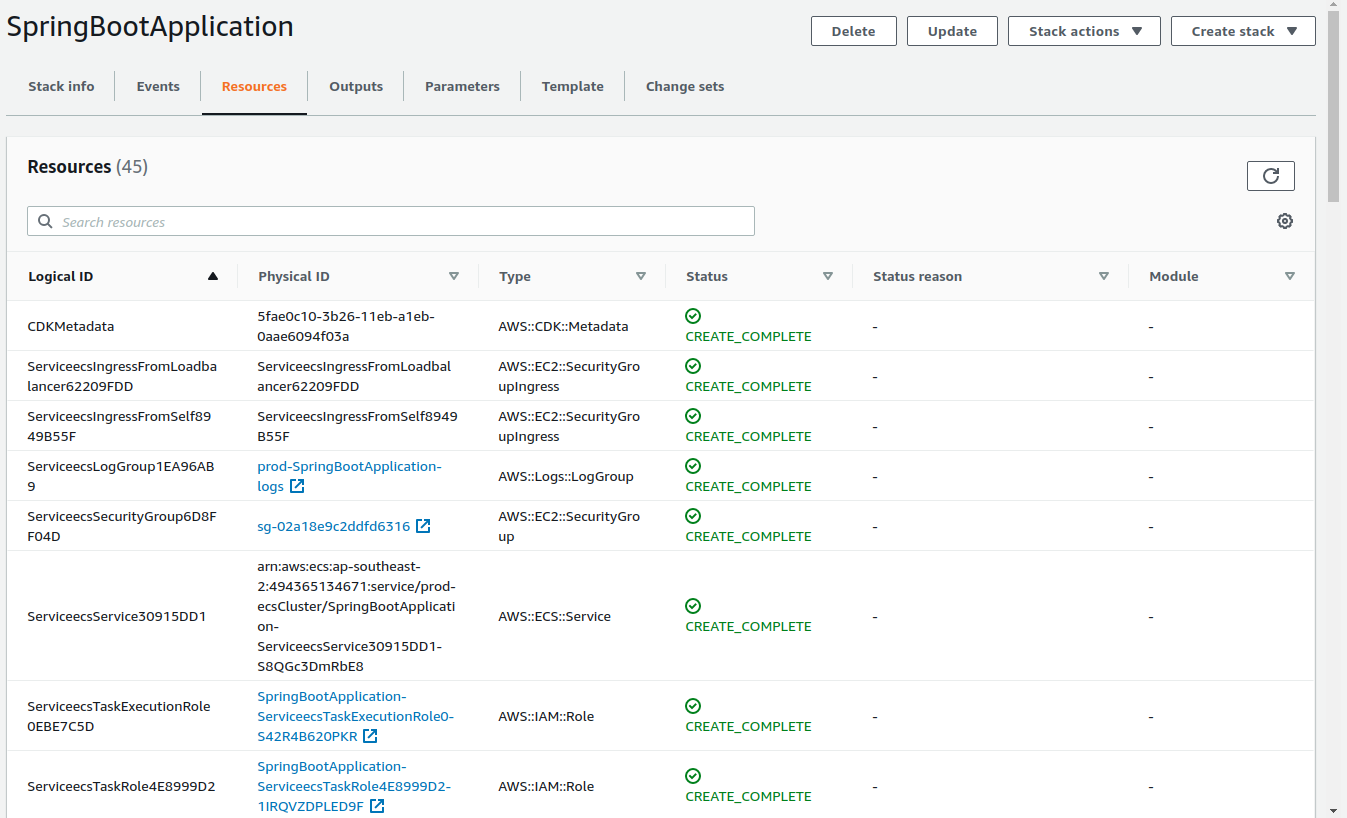This screenshot has width=1347, height=818.
Task: Click the AWS::ECS::Service type cell
Action: point(554,616)
